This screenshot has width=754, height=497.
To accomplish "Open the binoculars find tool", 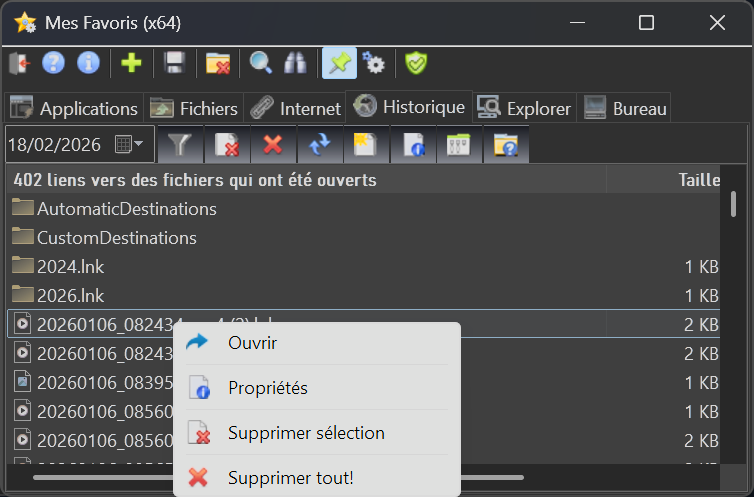I will (296, 64).
